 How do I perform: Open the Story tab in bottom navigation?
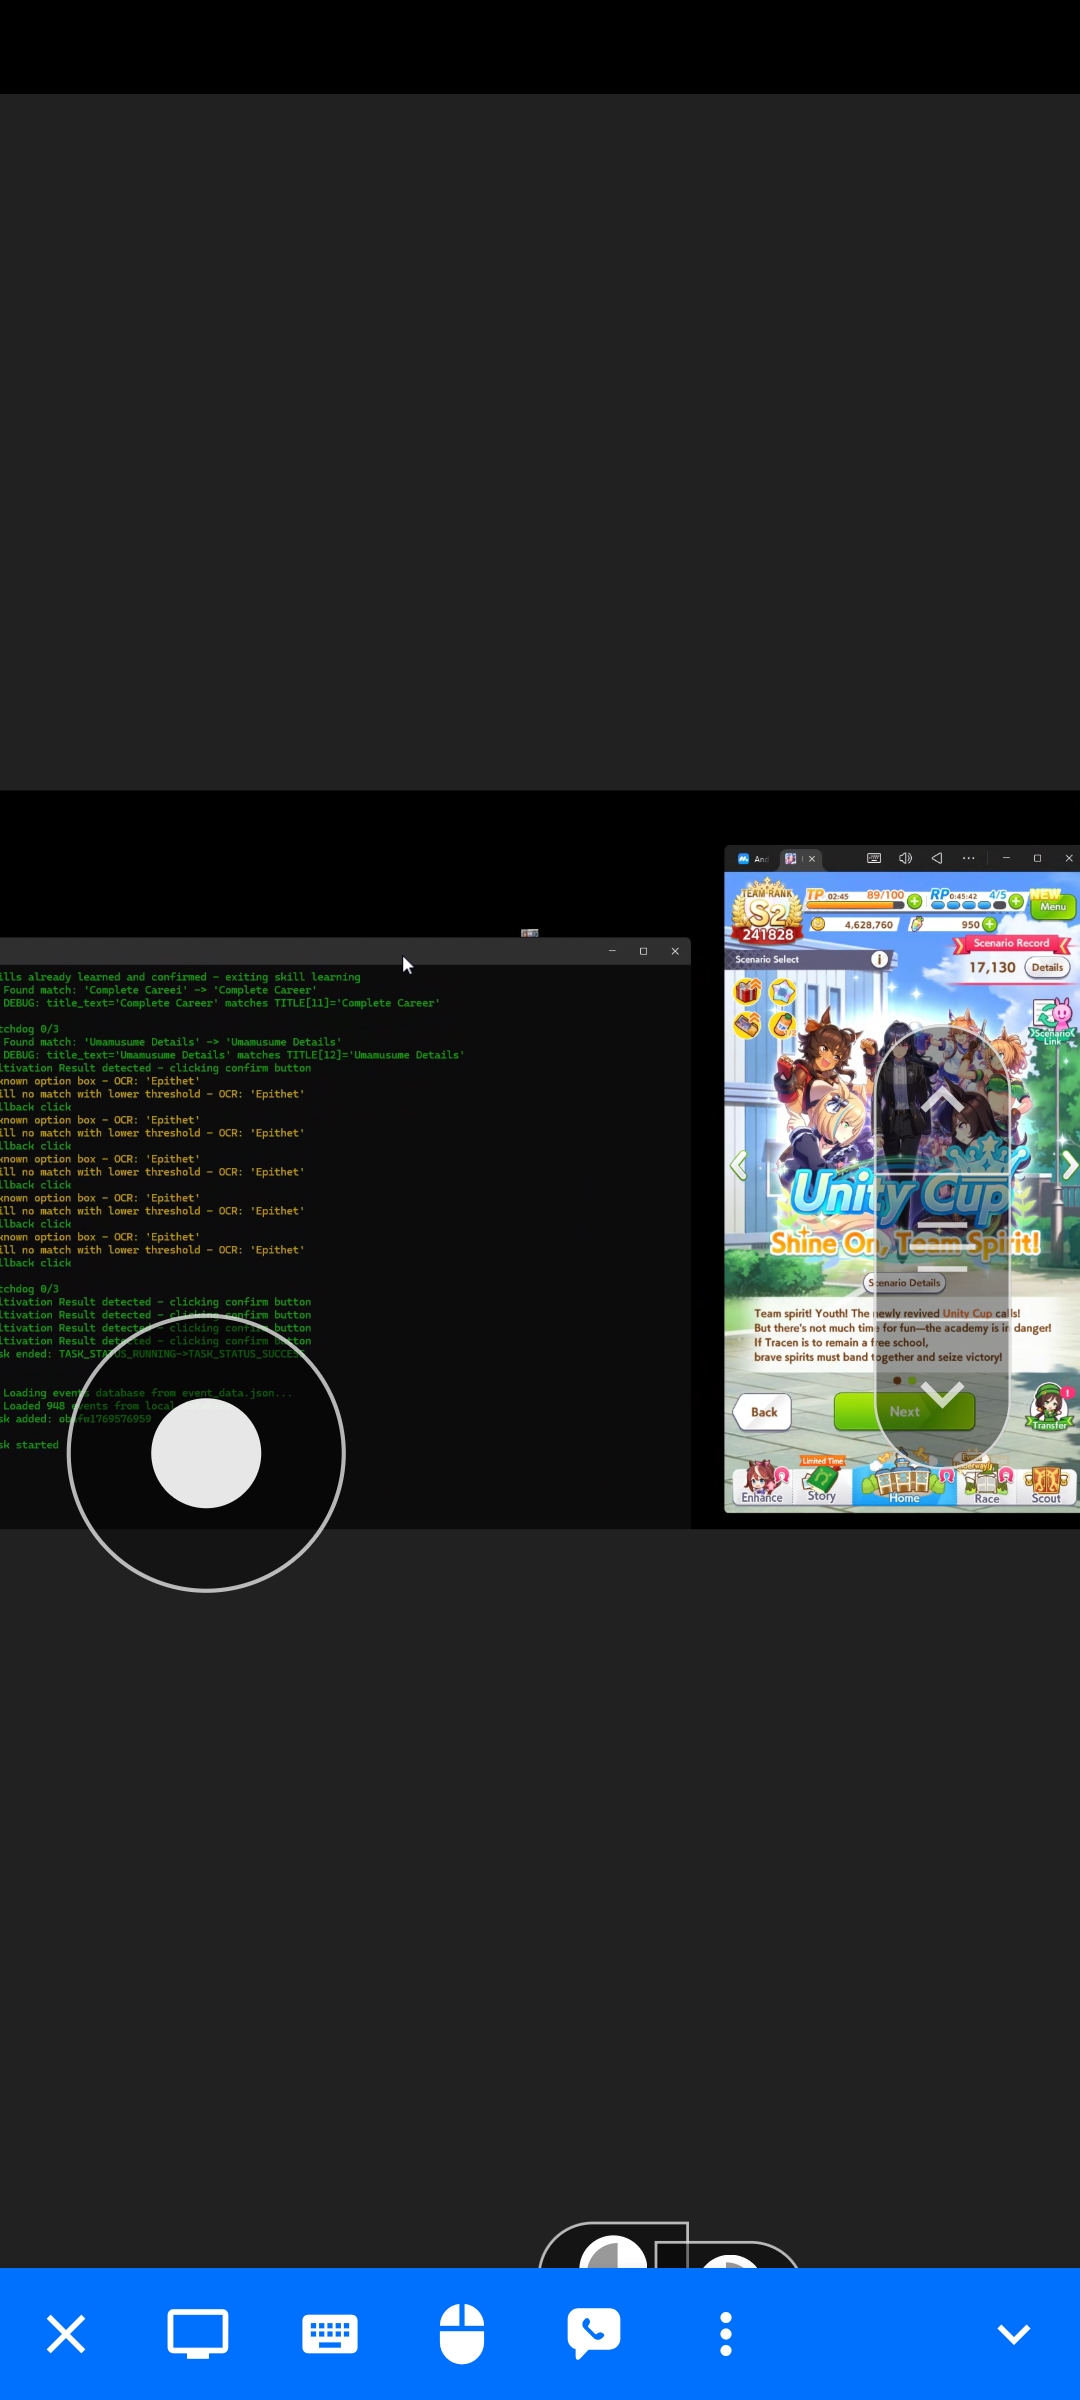822,1482
